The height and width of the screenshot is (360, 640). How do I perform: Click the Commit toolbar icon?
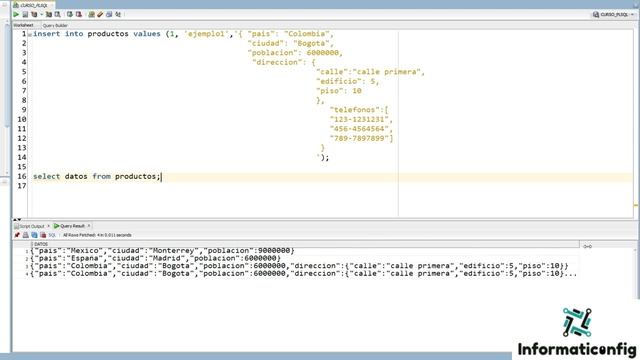70,14
